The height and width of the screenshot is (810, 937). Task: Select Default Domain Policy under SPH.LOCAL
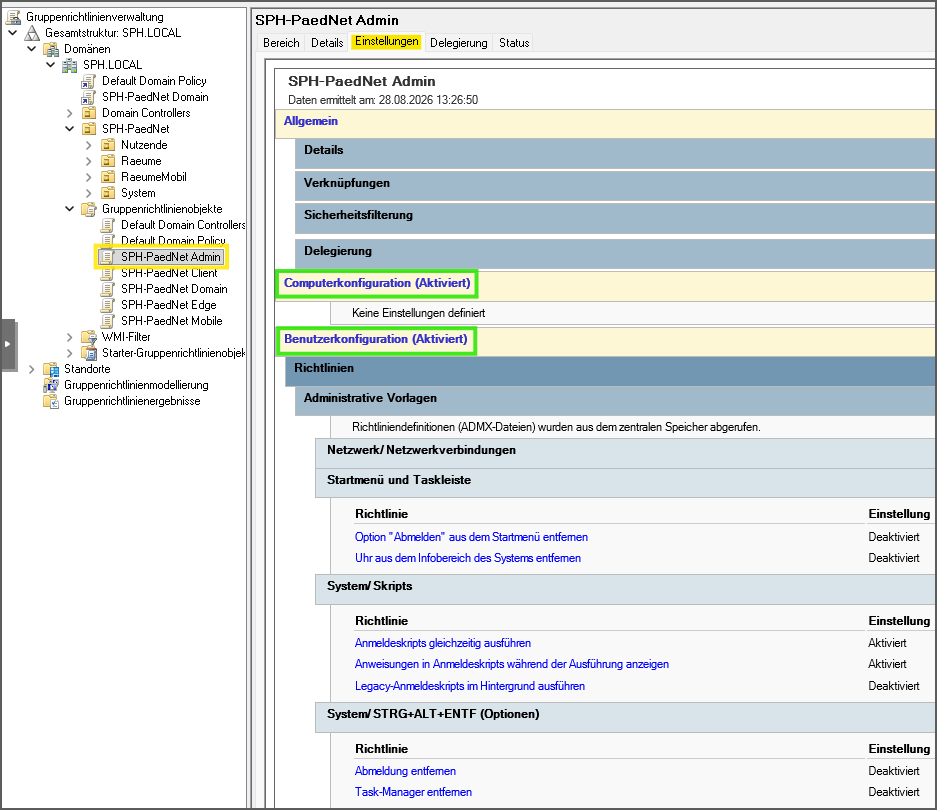tap(154, 81)
